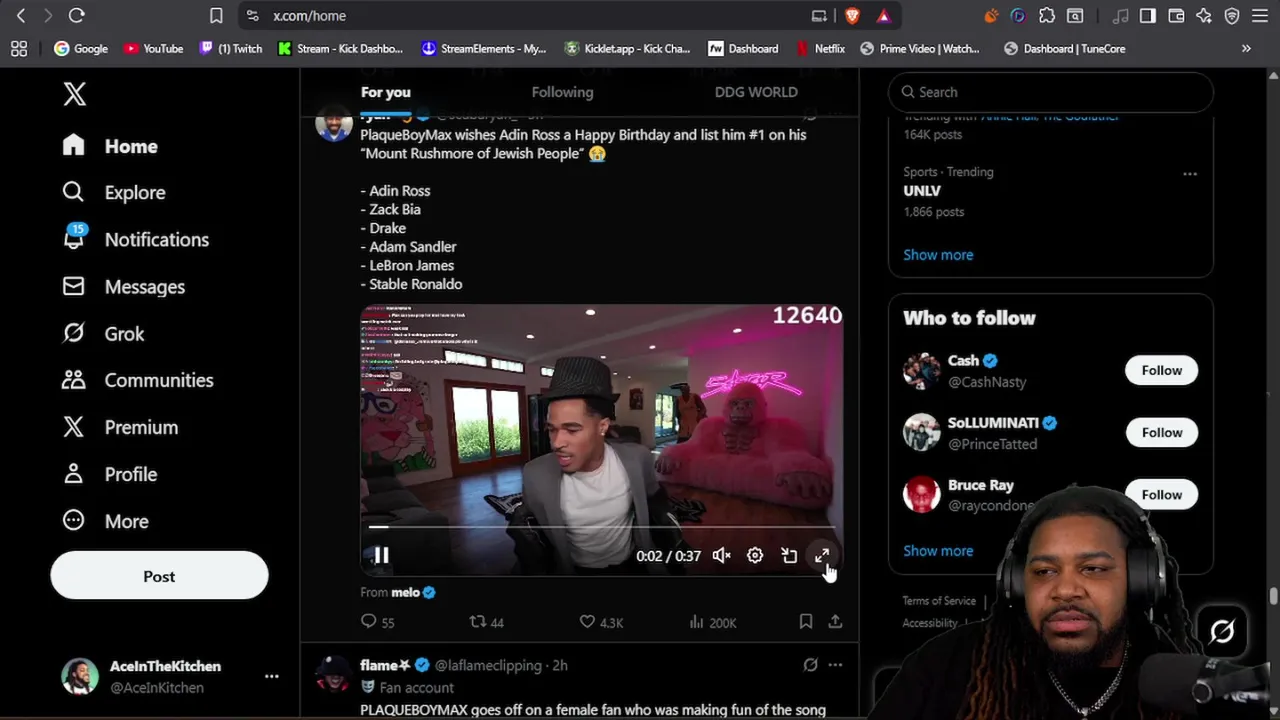The image size is (1280, 720).
Task: Open Brave Shields icon
Action: point(853,16)
